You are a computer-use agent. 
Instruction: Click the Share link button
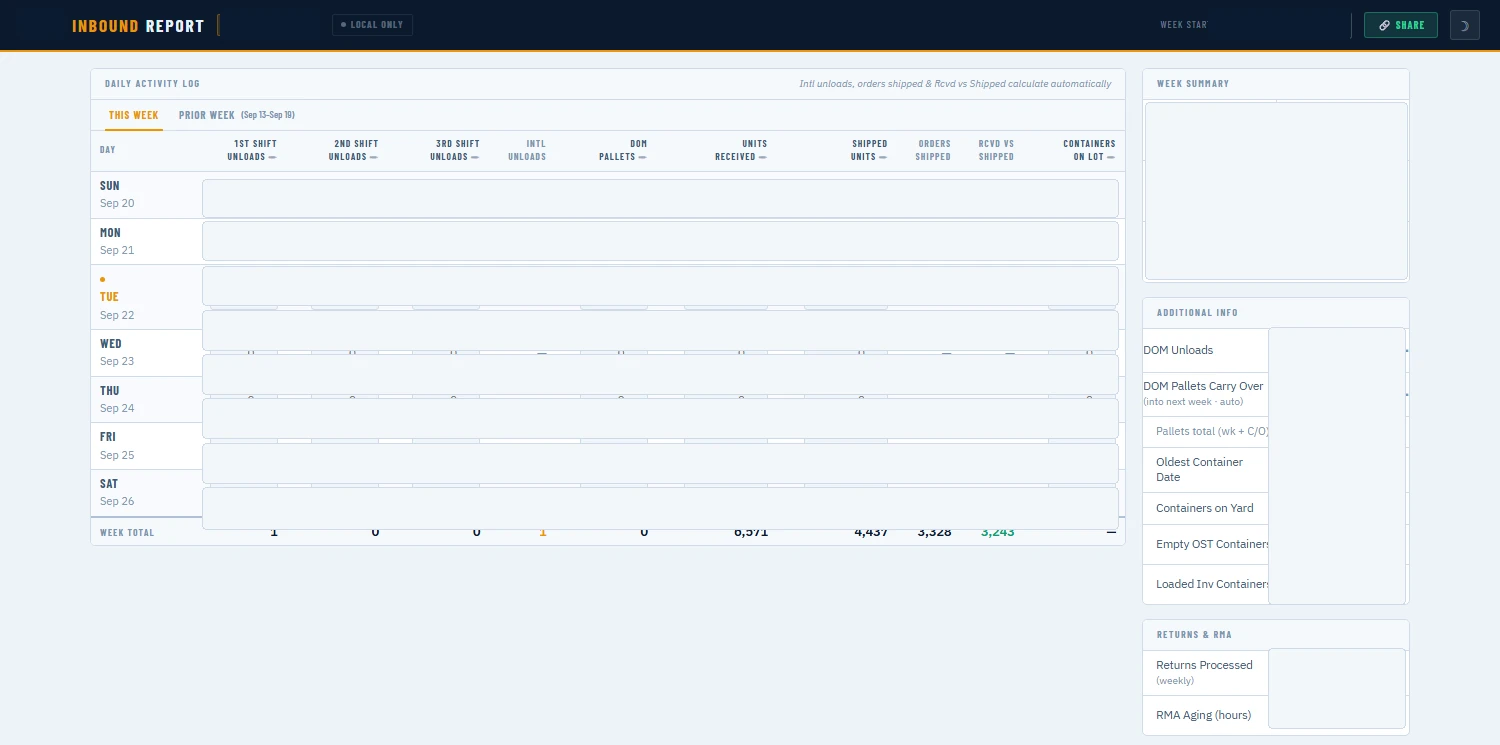coord(1401,25)
